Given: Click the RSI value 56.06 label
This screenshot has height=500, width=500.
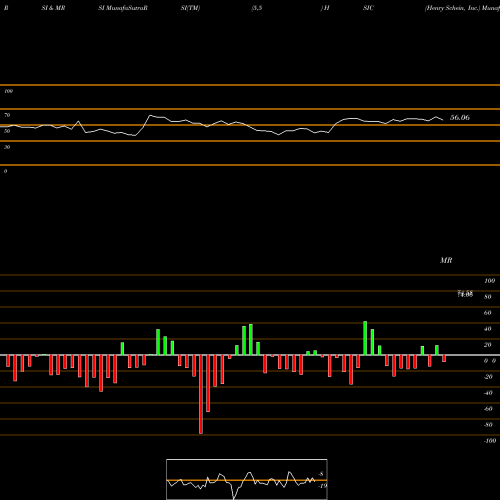Looking at the screenshot, I should (460, 117).
